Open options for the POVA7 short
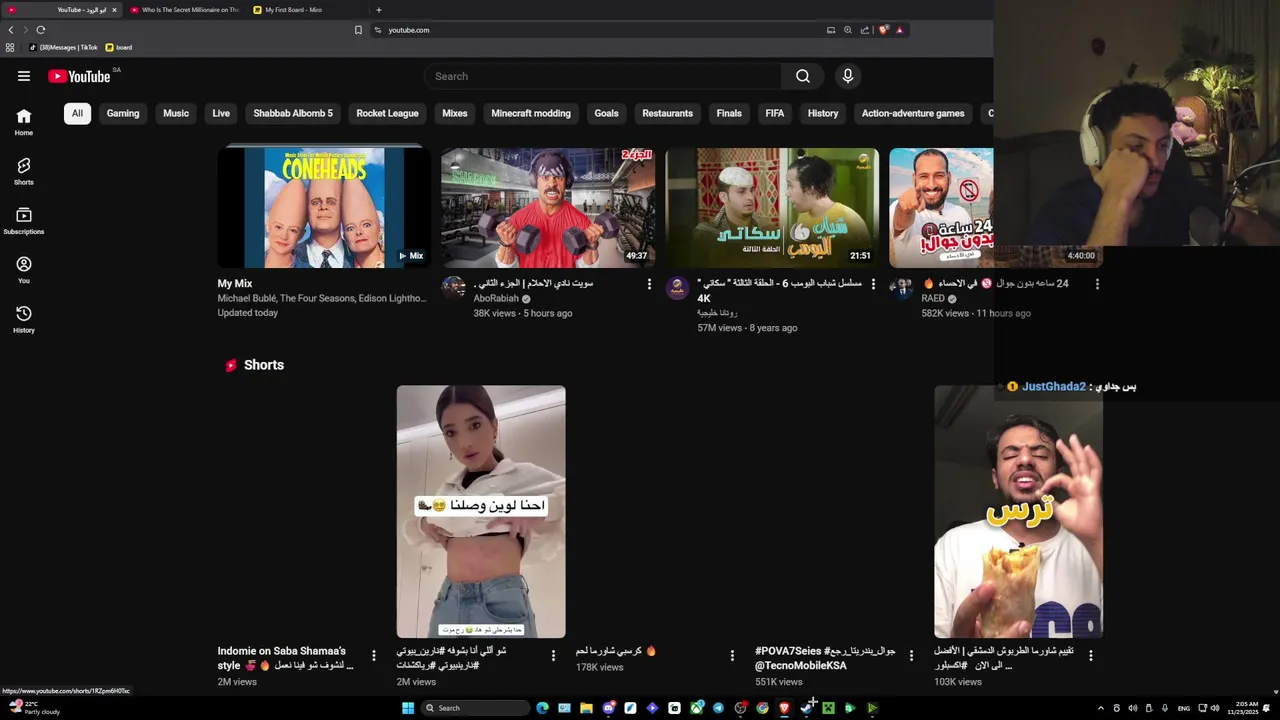The image size is (1280, 720). 911,656
